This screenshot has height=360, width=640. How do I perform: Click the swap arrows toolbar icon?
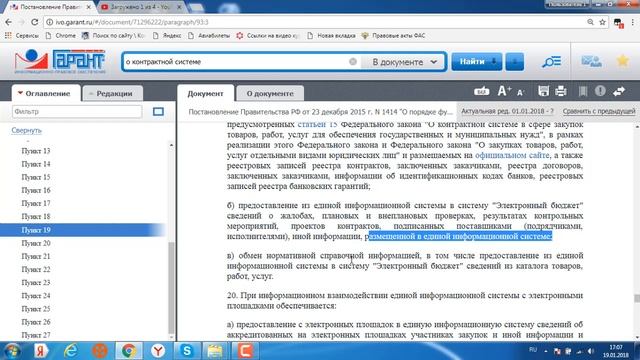point(619,91)
